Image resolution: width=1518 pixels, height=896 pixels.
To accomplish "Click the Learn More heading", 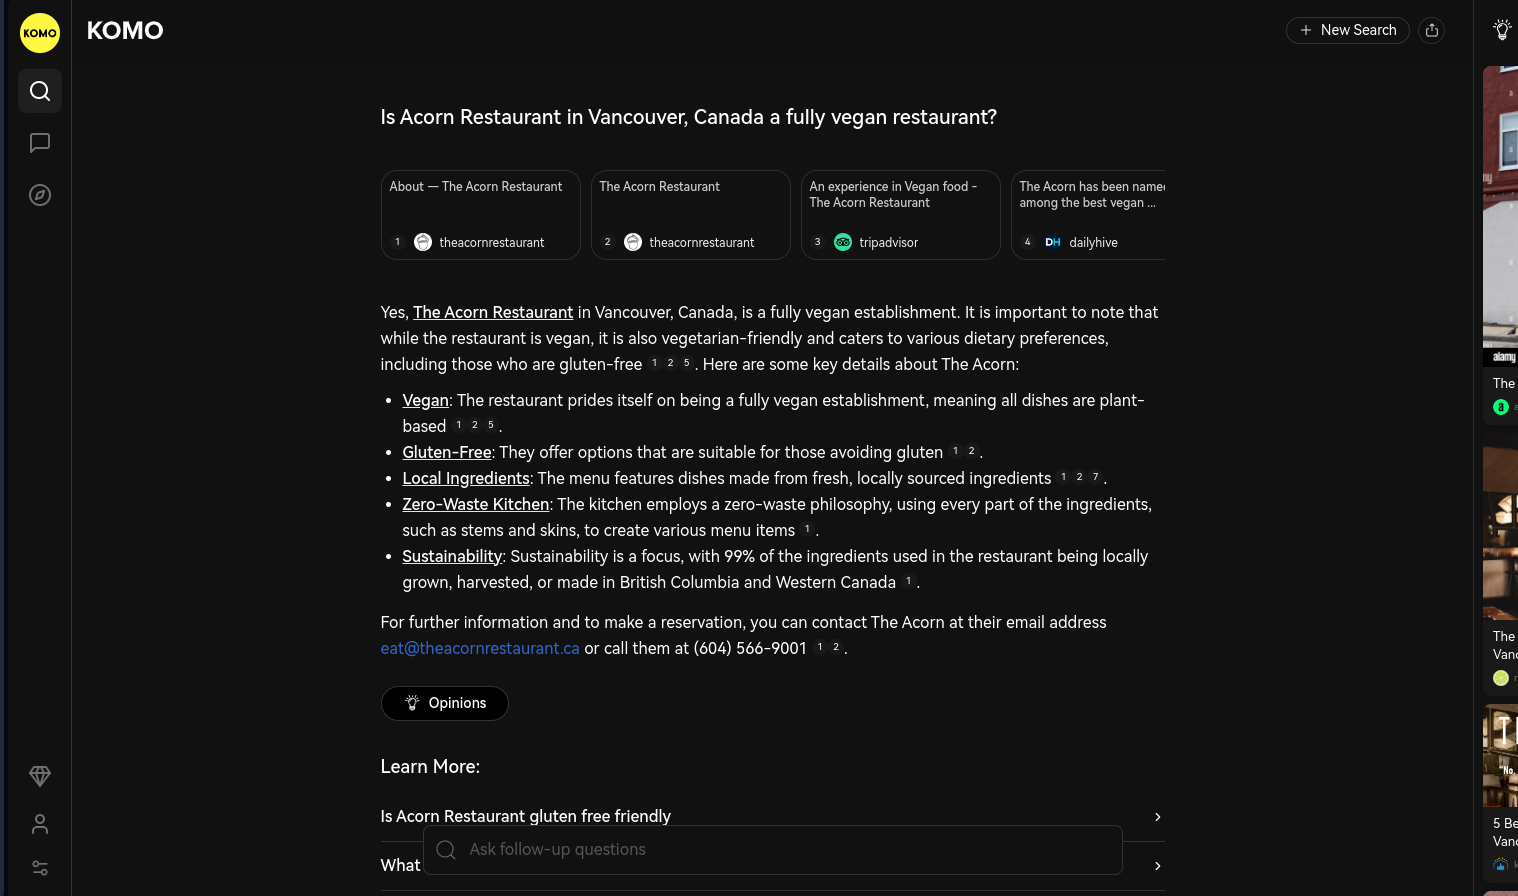I will point(430,766).
